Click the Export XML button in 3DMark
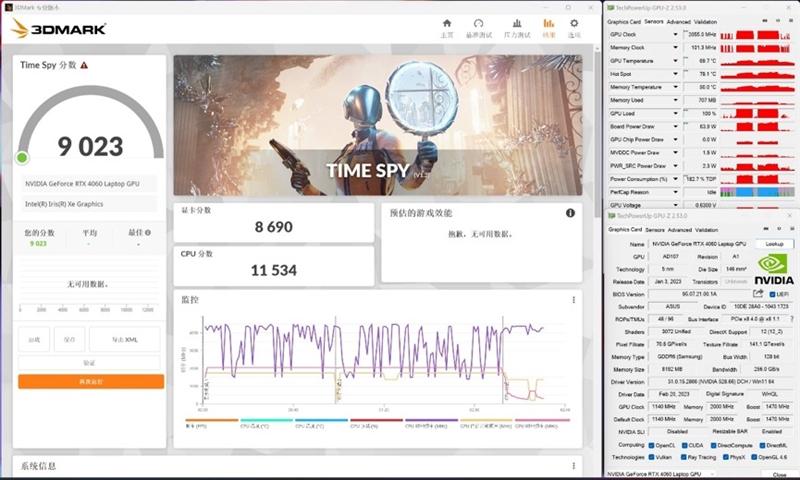 tap(124, 340)
